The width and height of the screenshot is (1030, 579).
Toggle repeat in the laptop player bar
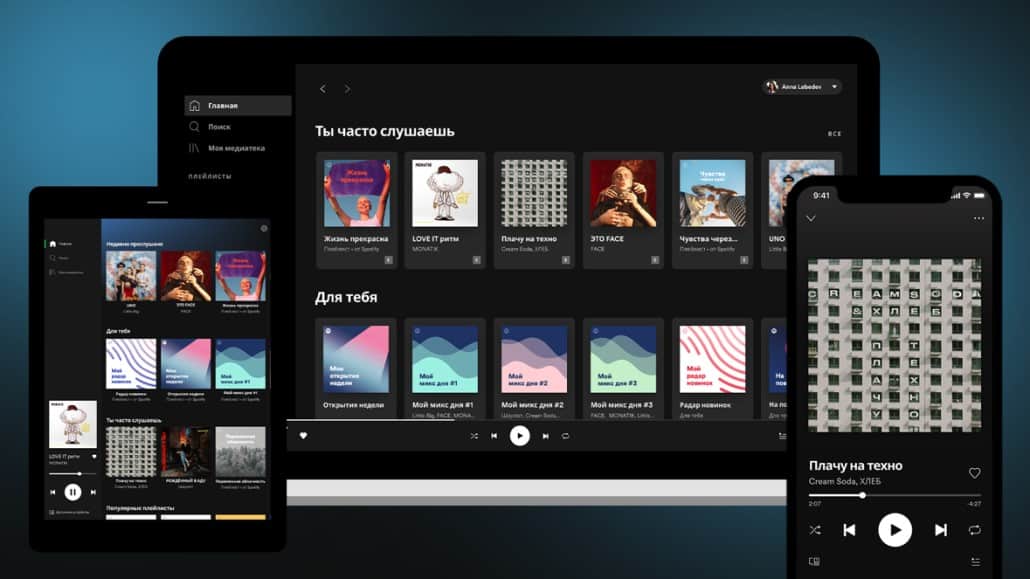[x=565, y=436]
